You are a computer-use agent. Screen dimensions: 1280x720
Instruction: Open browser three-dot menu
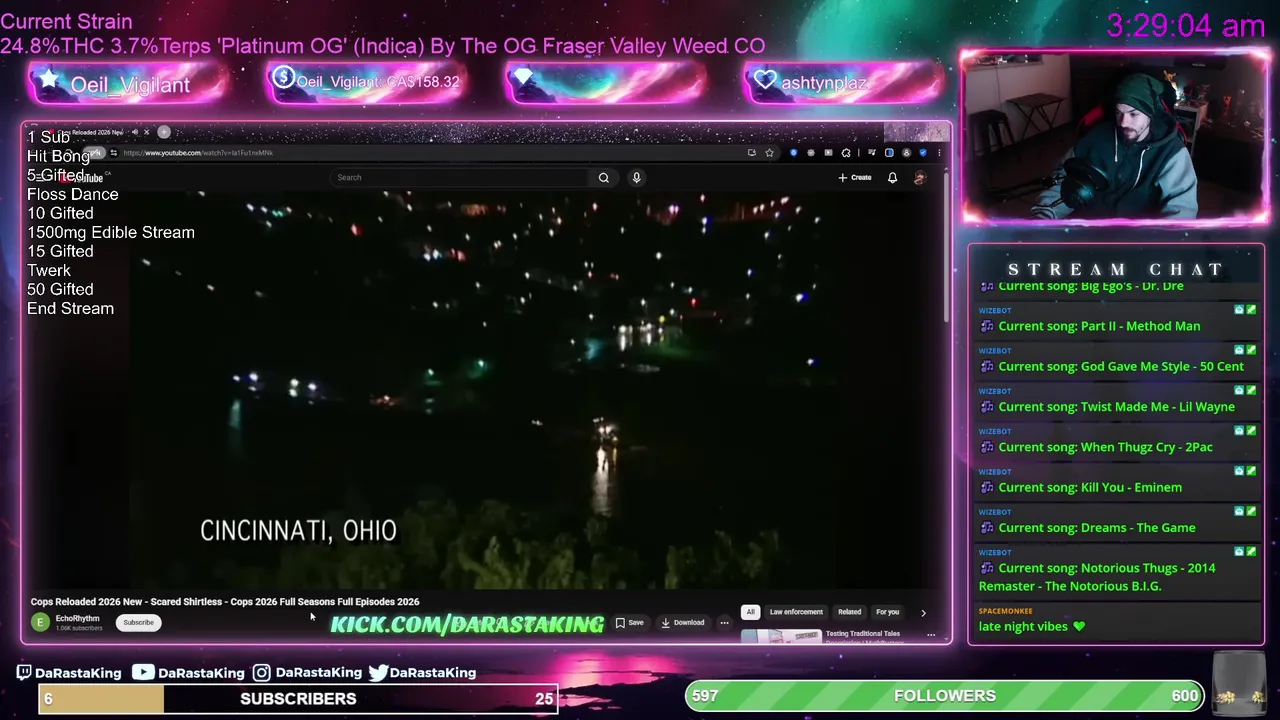pos(939,153)
